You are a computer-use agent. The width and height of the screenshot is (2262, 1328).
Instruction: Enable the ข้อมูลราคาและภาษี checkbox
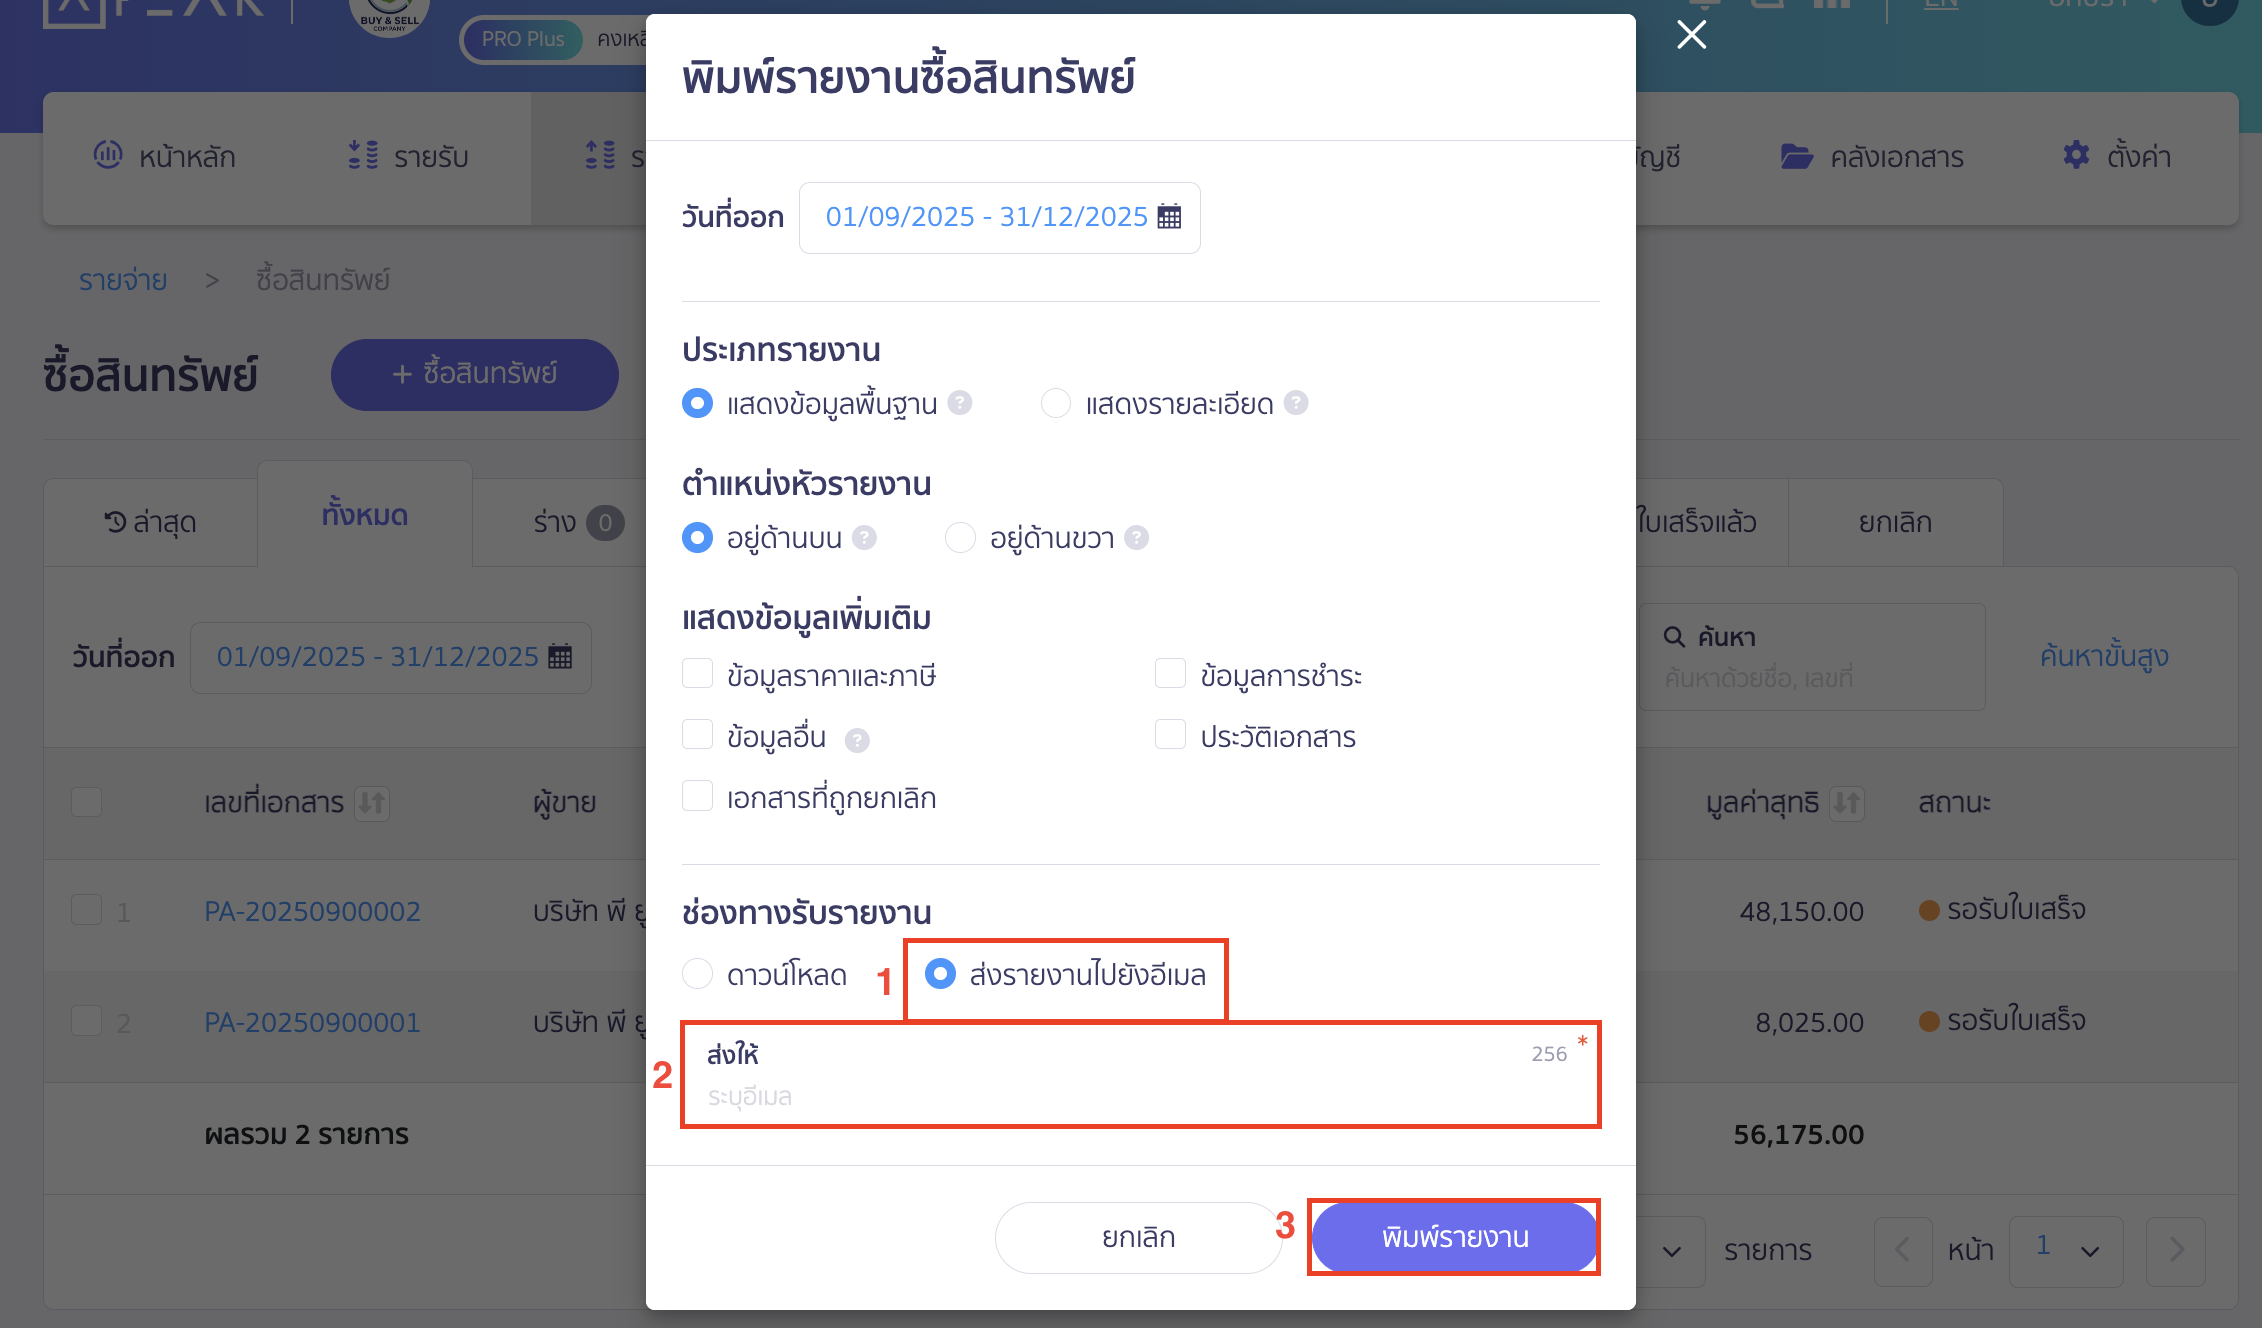click(x=697, y=673)
